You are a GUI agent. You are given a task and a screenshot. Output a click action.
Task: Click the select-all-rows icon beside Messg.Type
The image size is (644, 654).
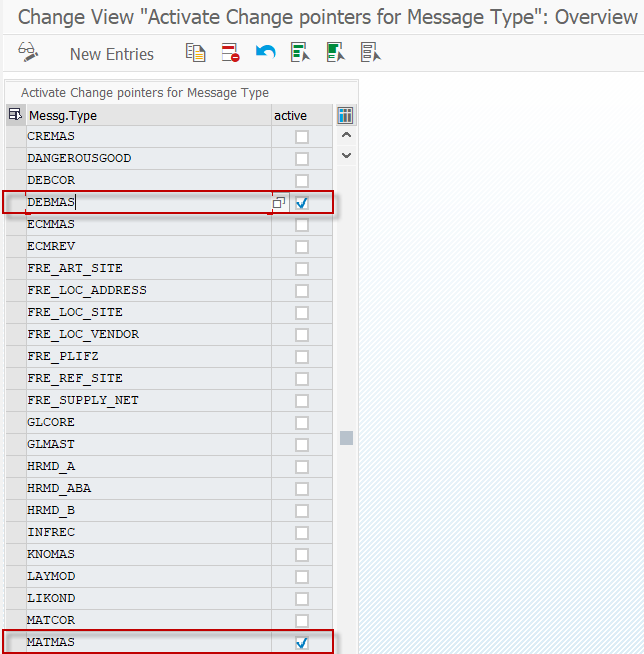[14, 115]
